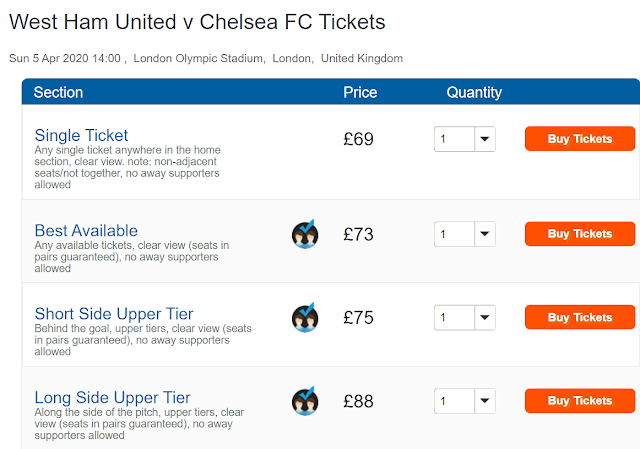
Task: Open the Single Ticket section link
Action: tap(81, 135)
